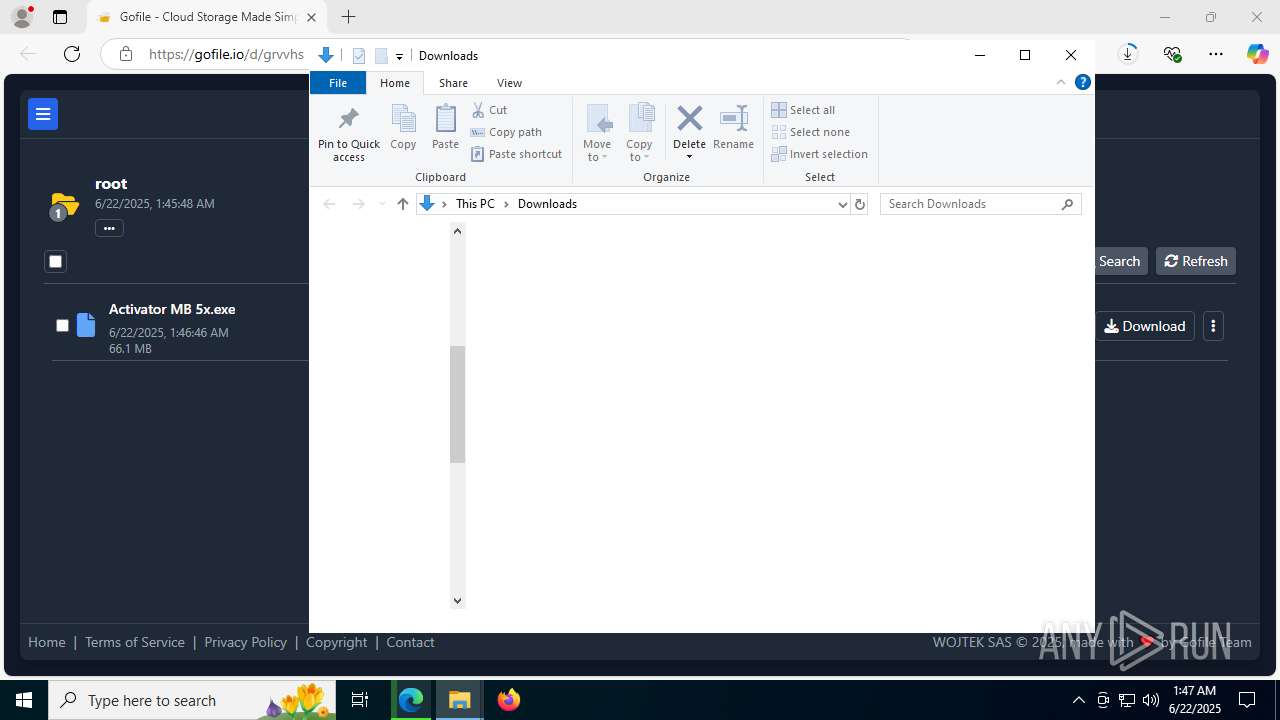Switch to the Home ribbon tab
The width and height of the screenshot is (1280, 720).
395,83
